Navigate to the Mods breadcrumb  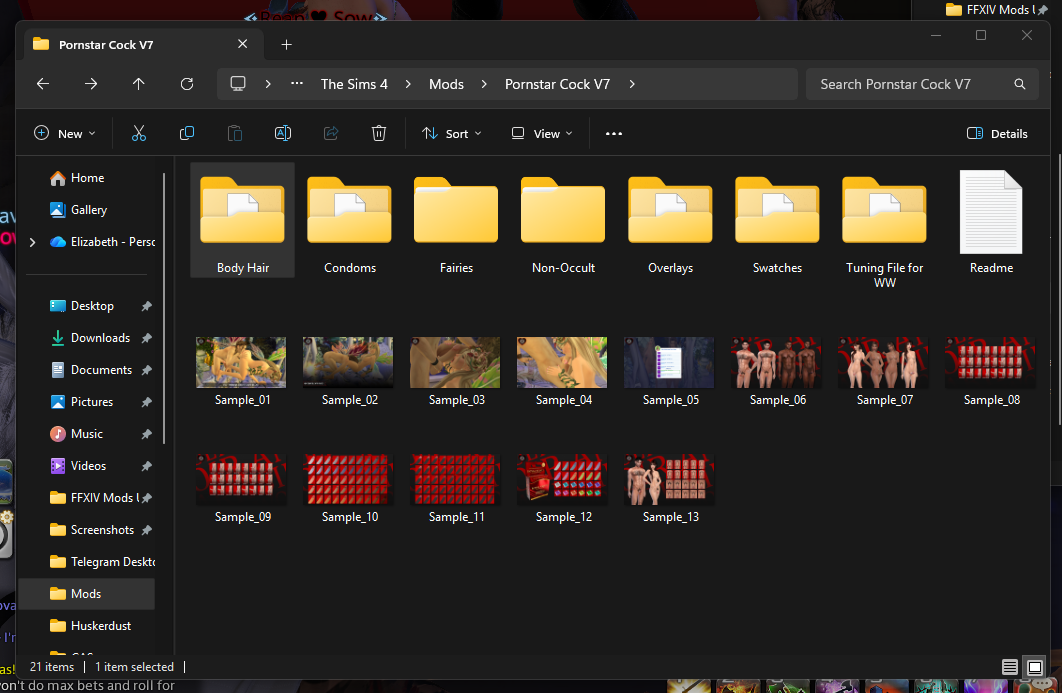click(446, 84)
